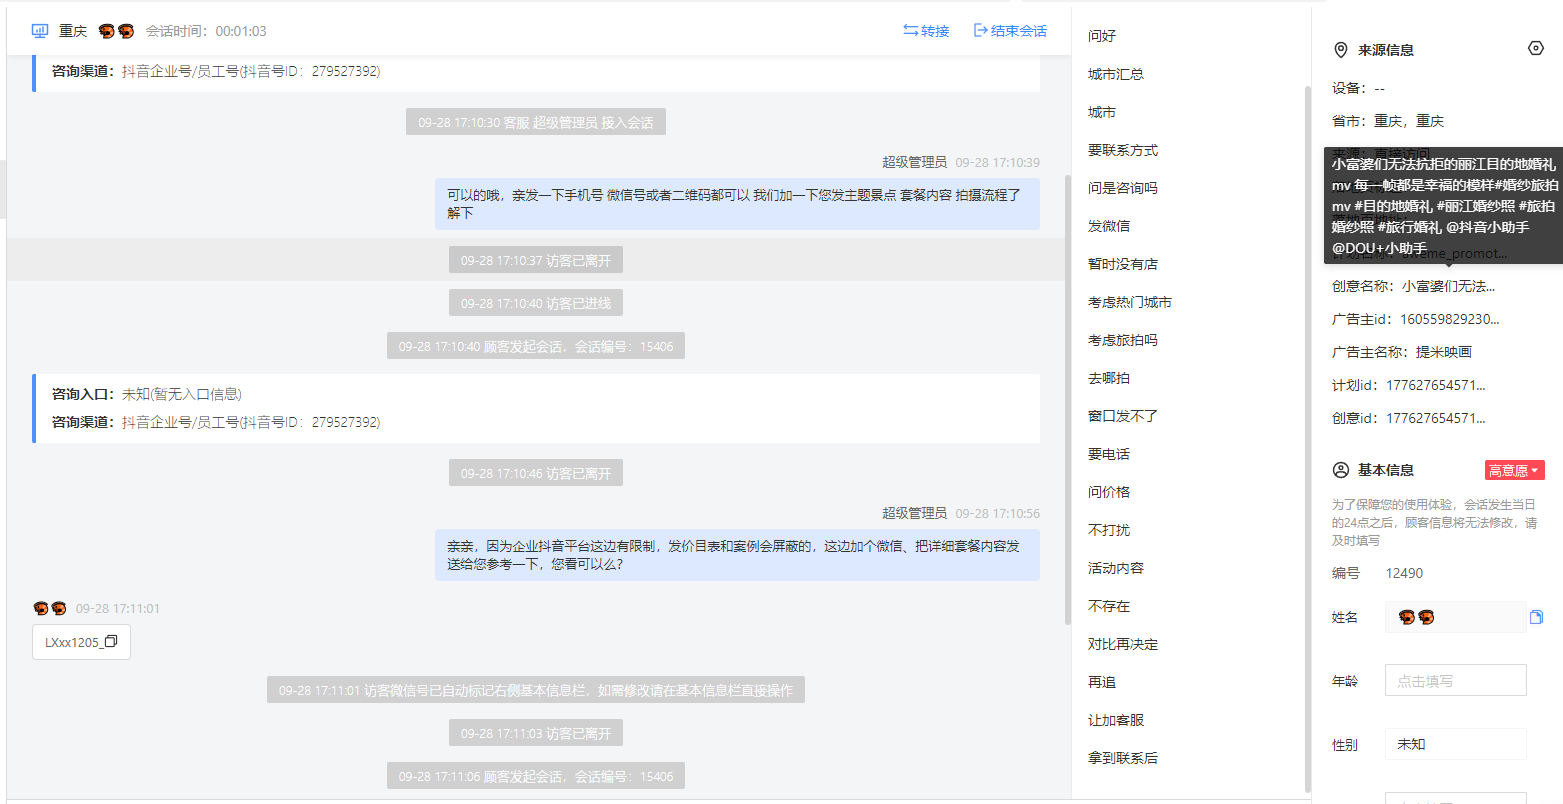Click the 访客微信号已自动标记 notice
This screenshot has width=1563, height=804.
coord(536,690)
